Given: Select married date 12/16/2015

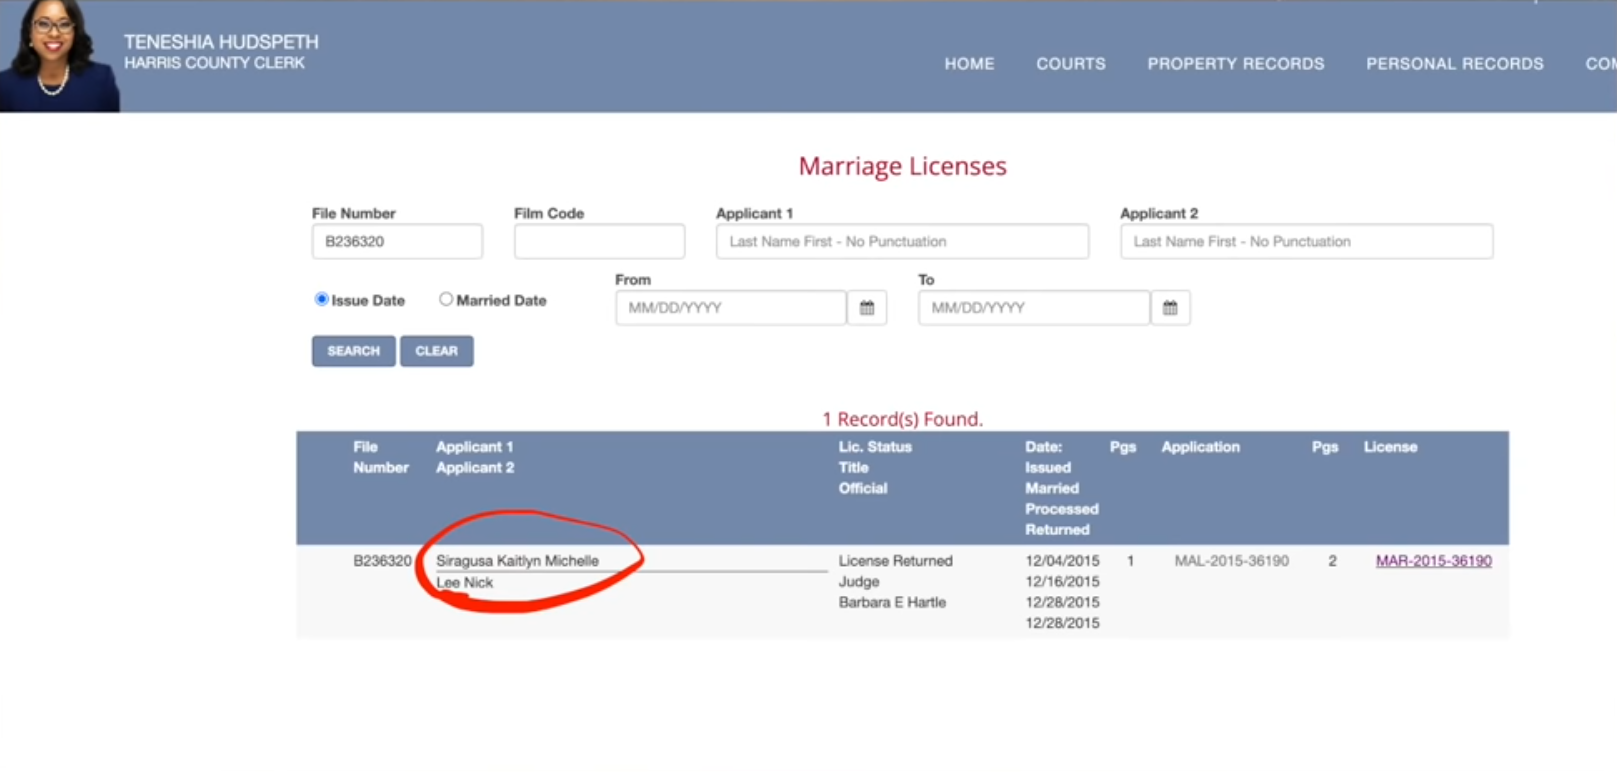Looking at the screenshot, I should pos(1062,581).
